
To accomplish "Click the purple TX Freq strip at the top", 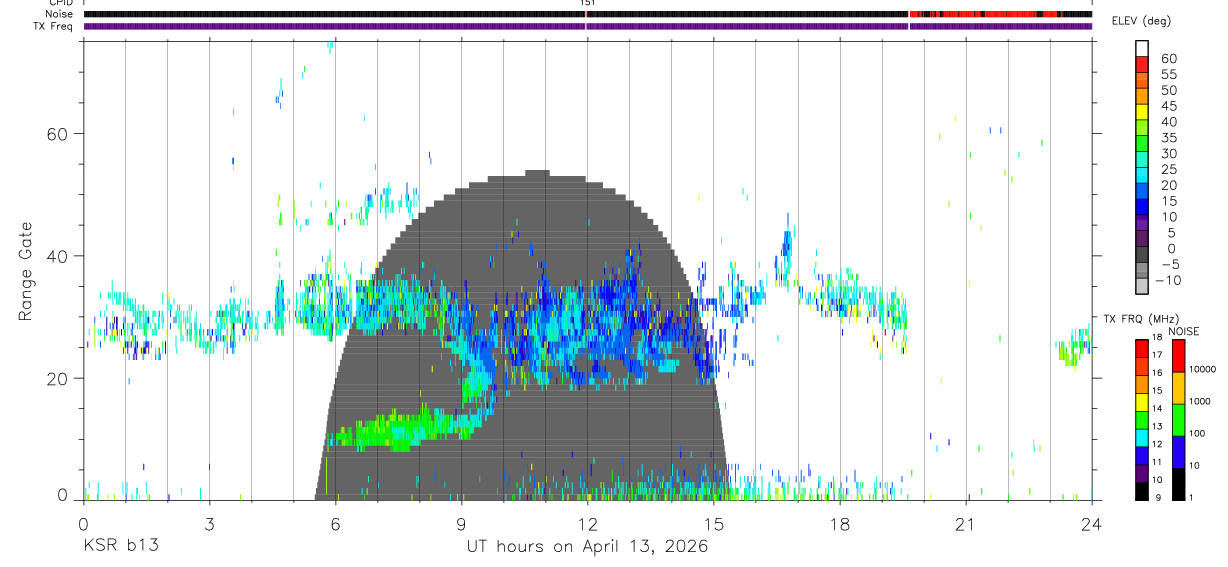I will click(x=587, y=26).
